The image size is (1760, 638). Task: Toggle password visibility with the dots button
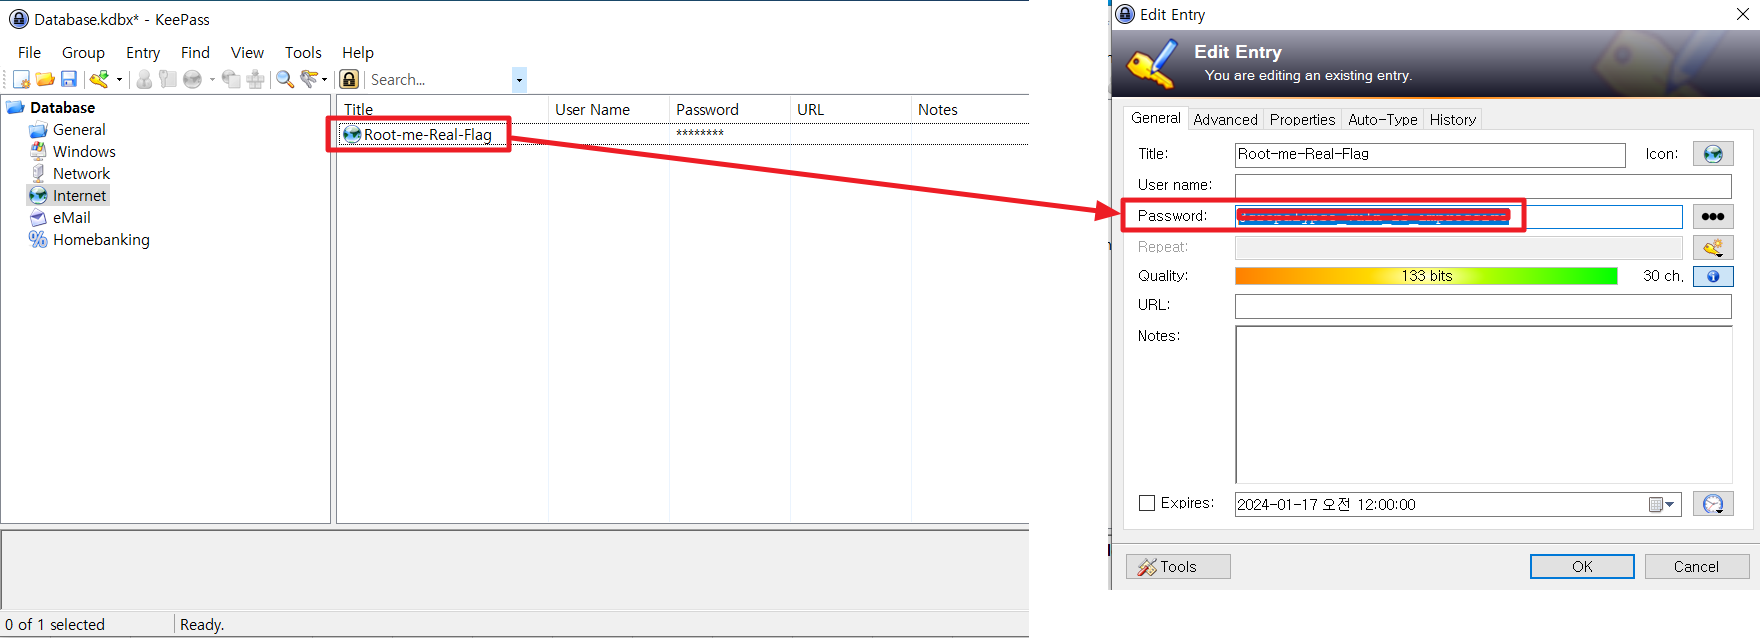click(1713, 216)
